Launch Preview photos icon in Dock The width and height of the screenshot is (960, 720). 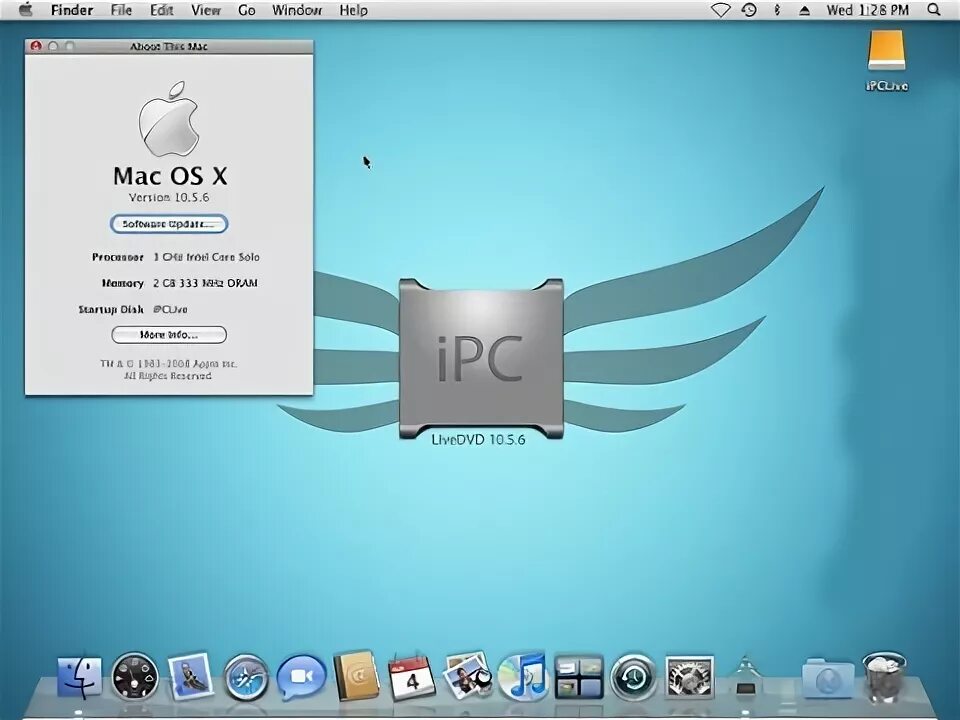pos(468,676)
